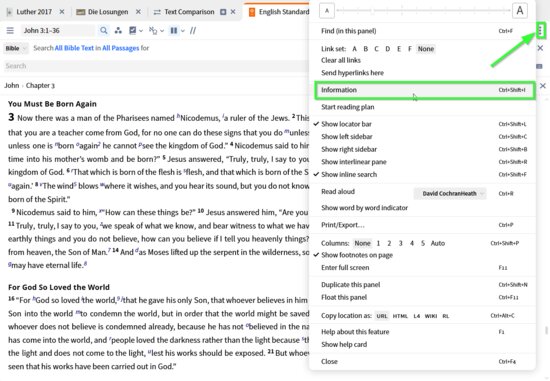Expand arrow beside interlinear icon
This screenshot has height=381, width=550.
click(x=162, y=31)
